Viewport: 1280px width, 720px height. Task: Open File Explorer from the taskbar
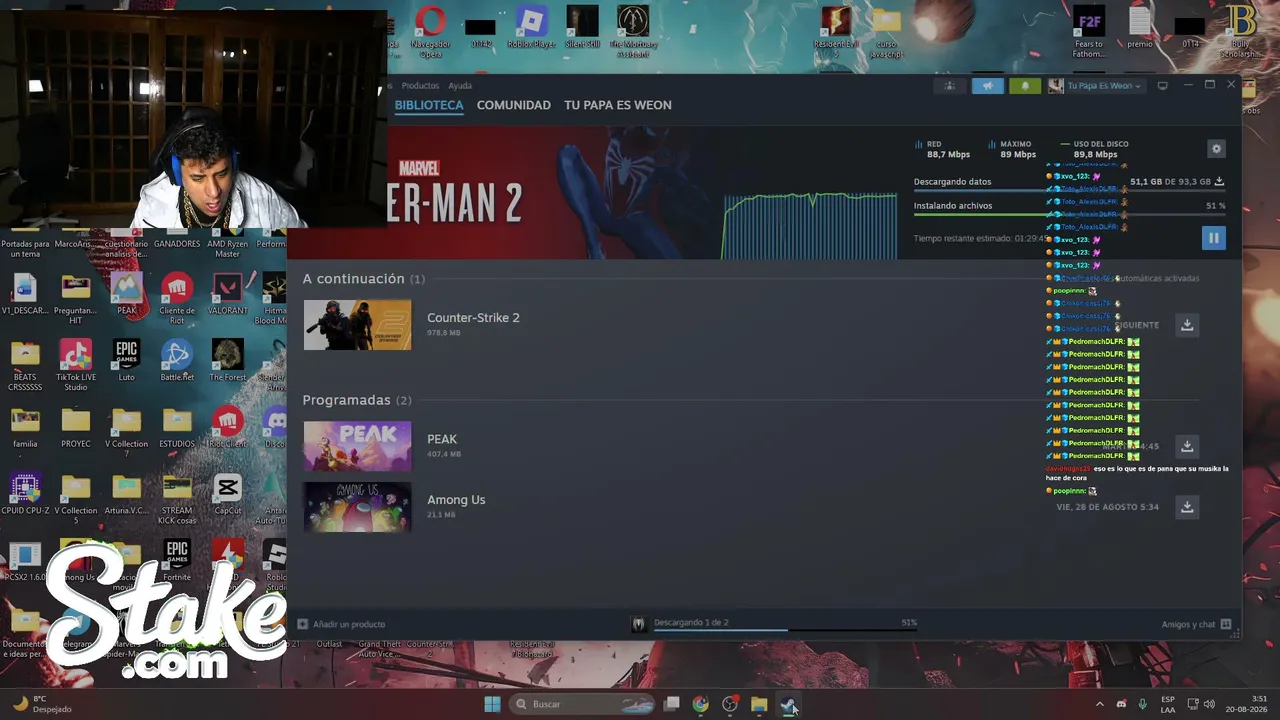coord(759,704)
